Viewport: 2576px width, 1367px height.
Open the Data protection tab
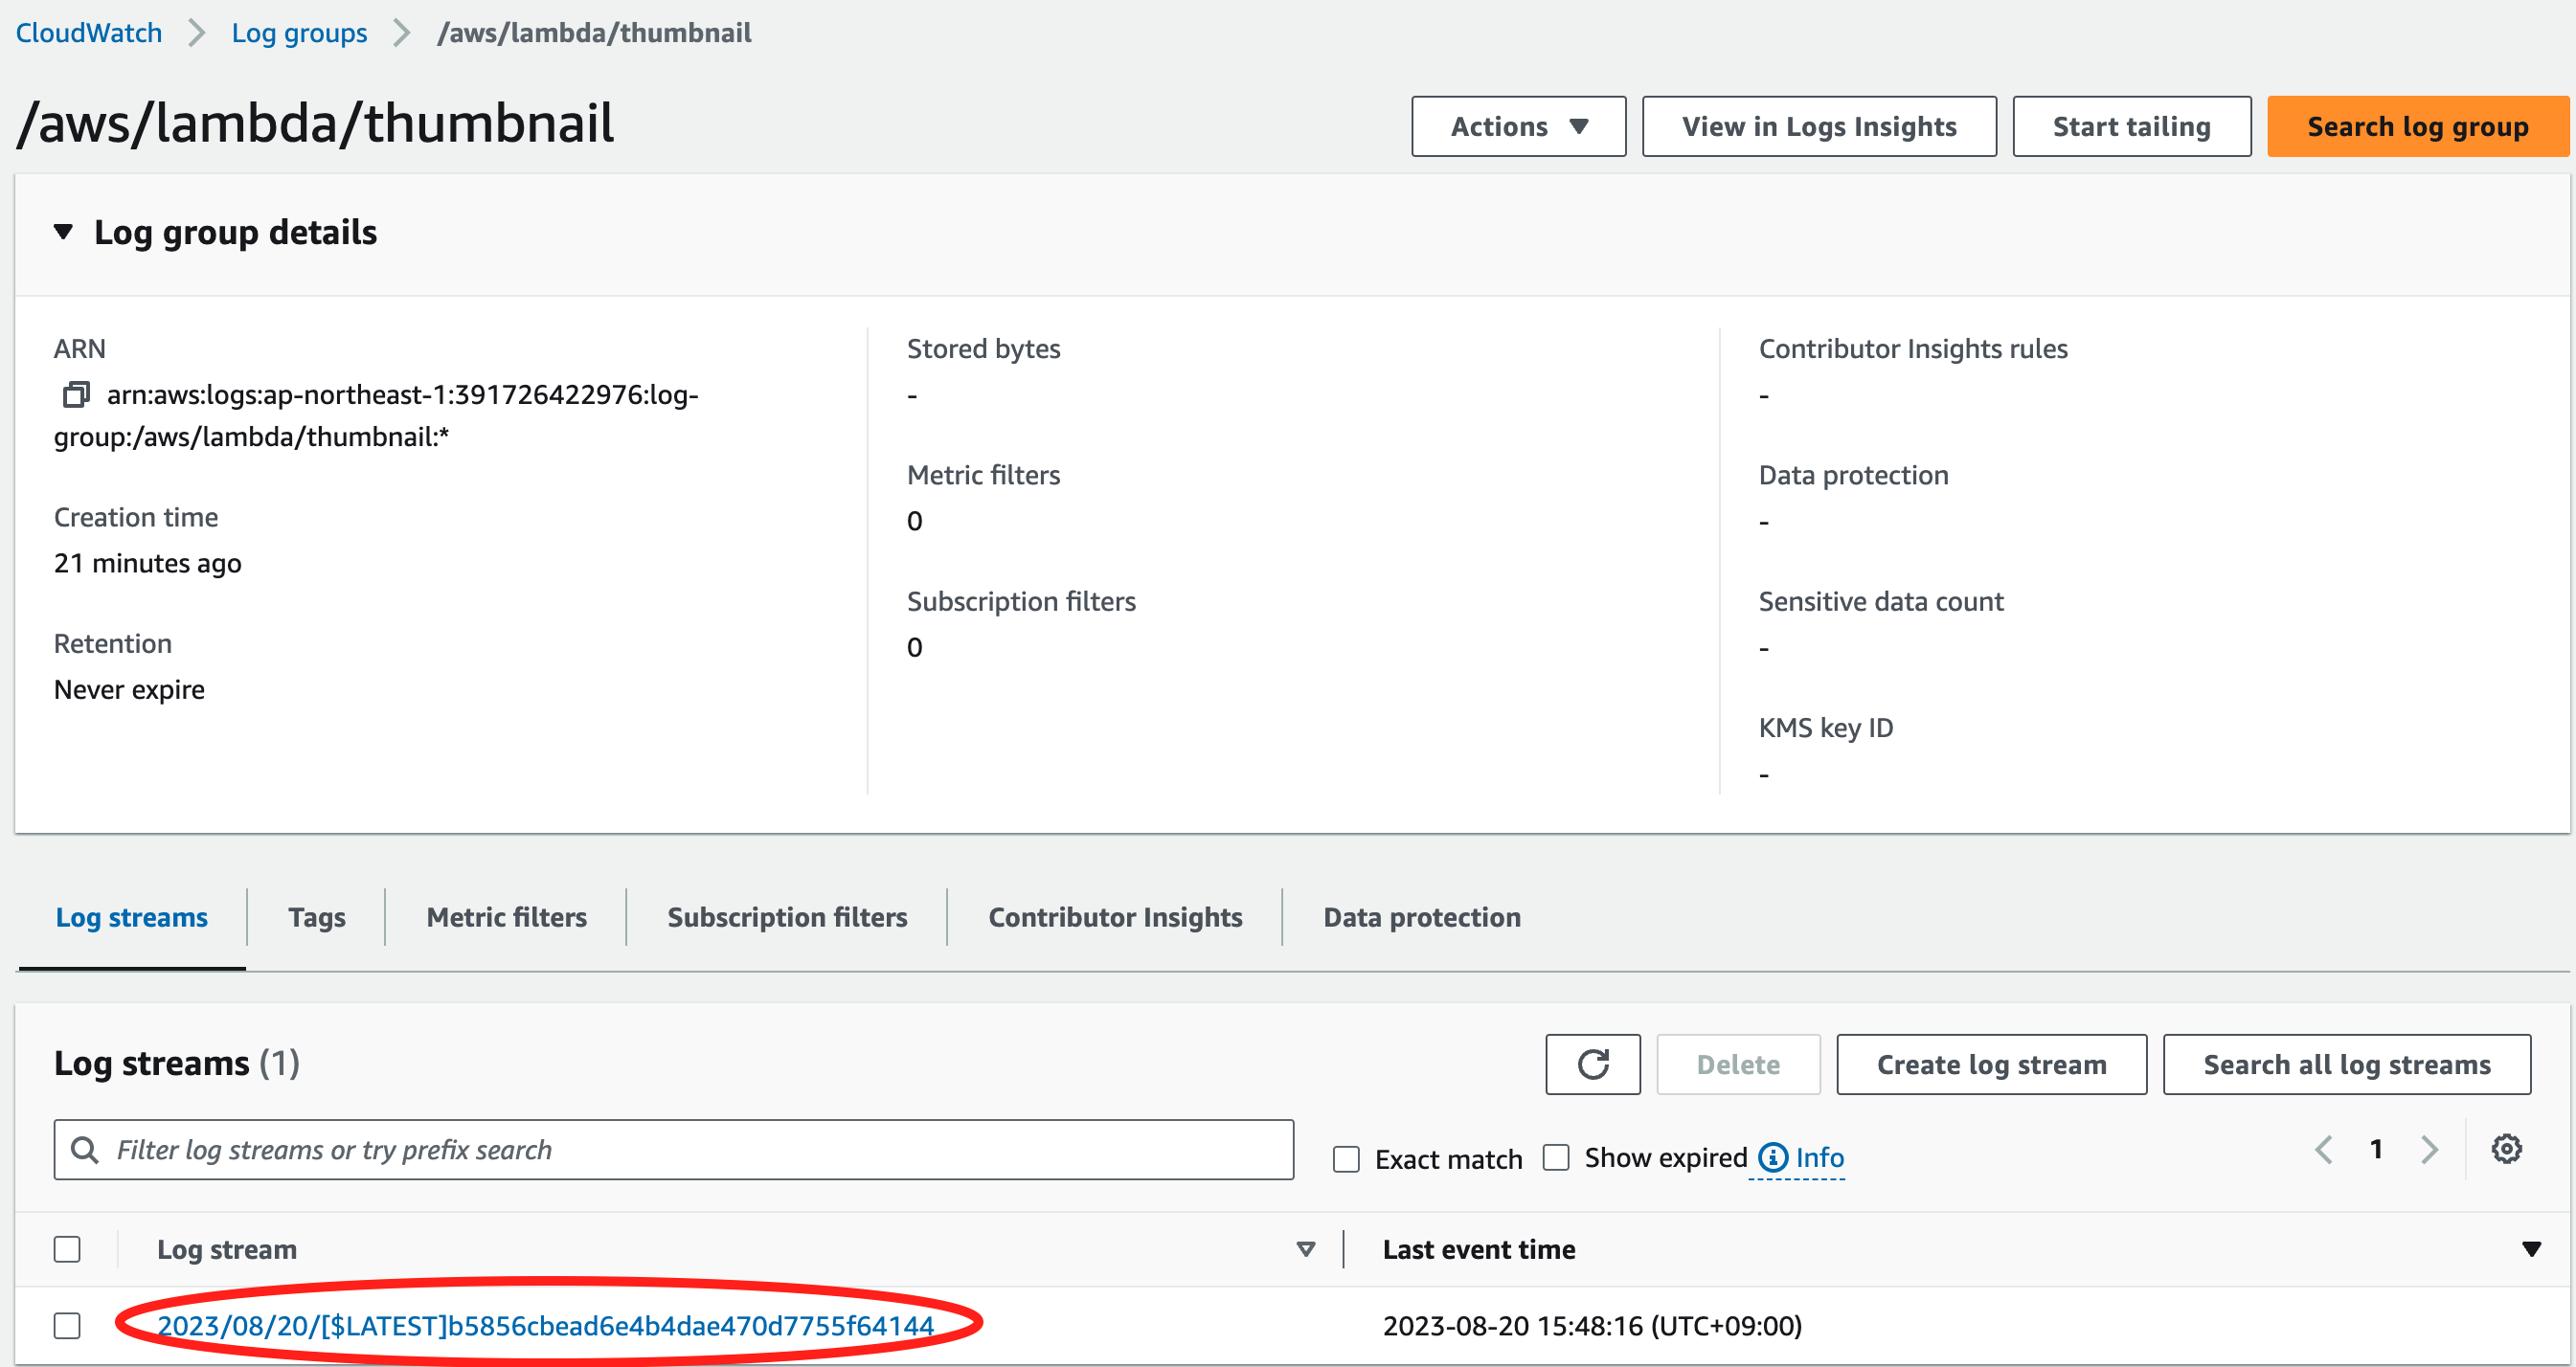[x=1421, y=917]
